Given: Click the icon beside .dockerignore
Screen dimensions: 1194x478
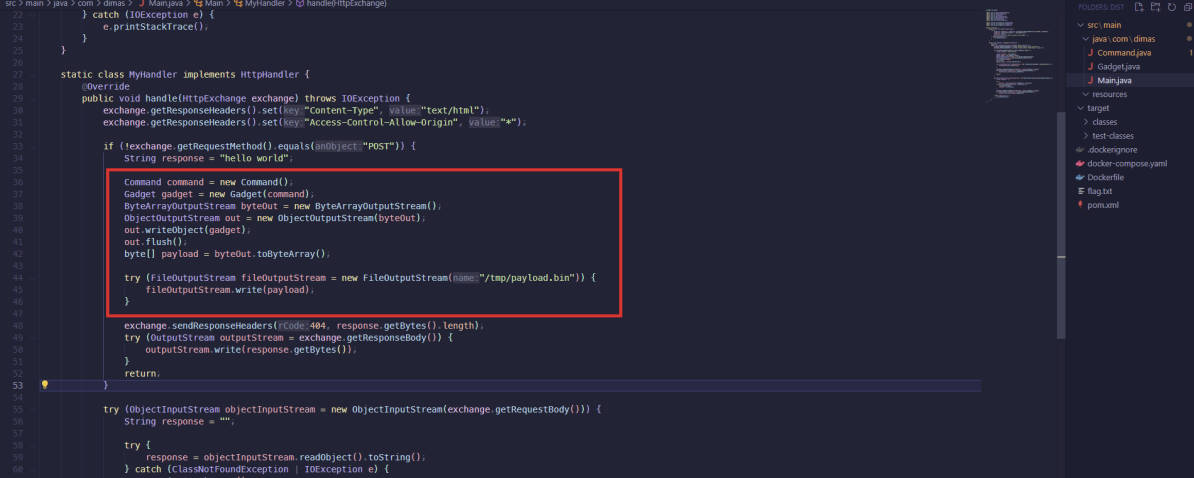Looking at the screenshot, I should pos(1080,150).
